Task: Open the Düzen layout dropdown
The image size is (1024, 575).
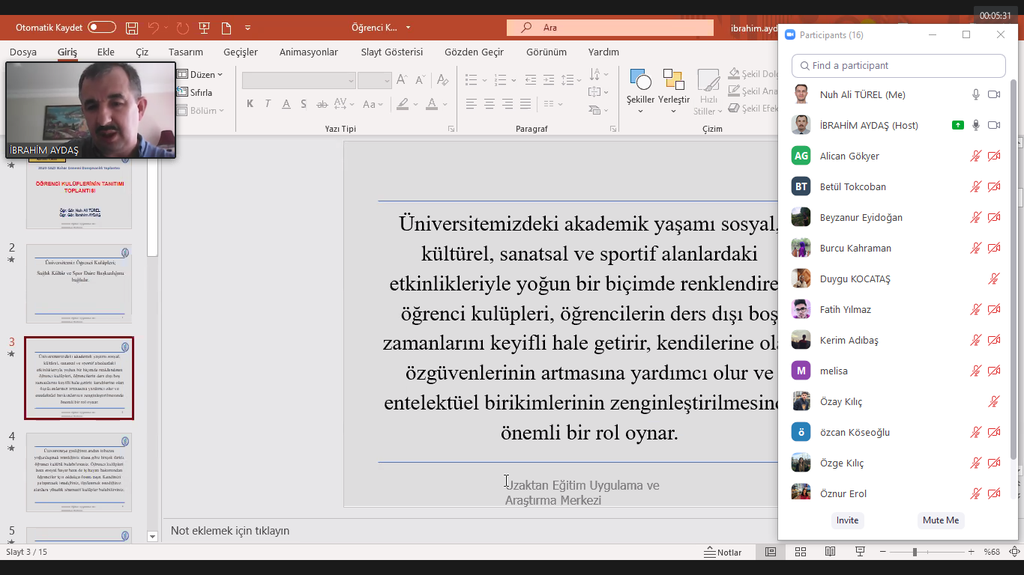Action: click(x=200, y=74)
